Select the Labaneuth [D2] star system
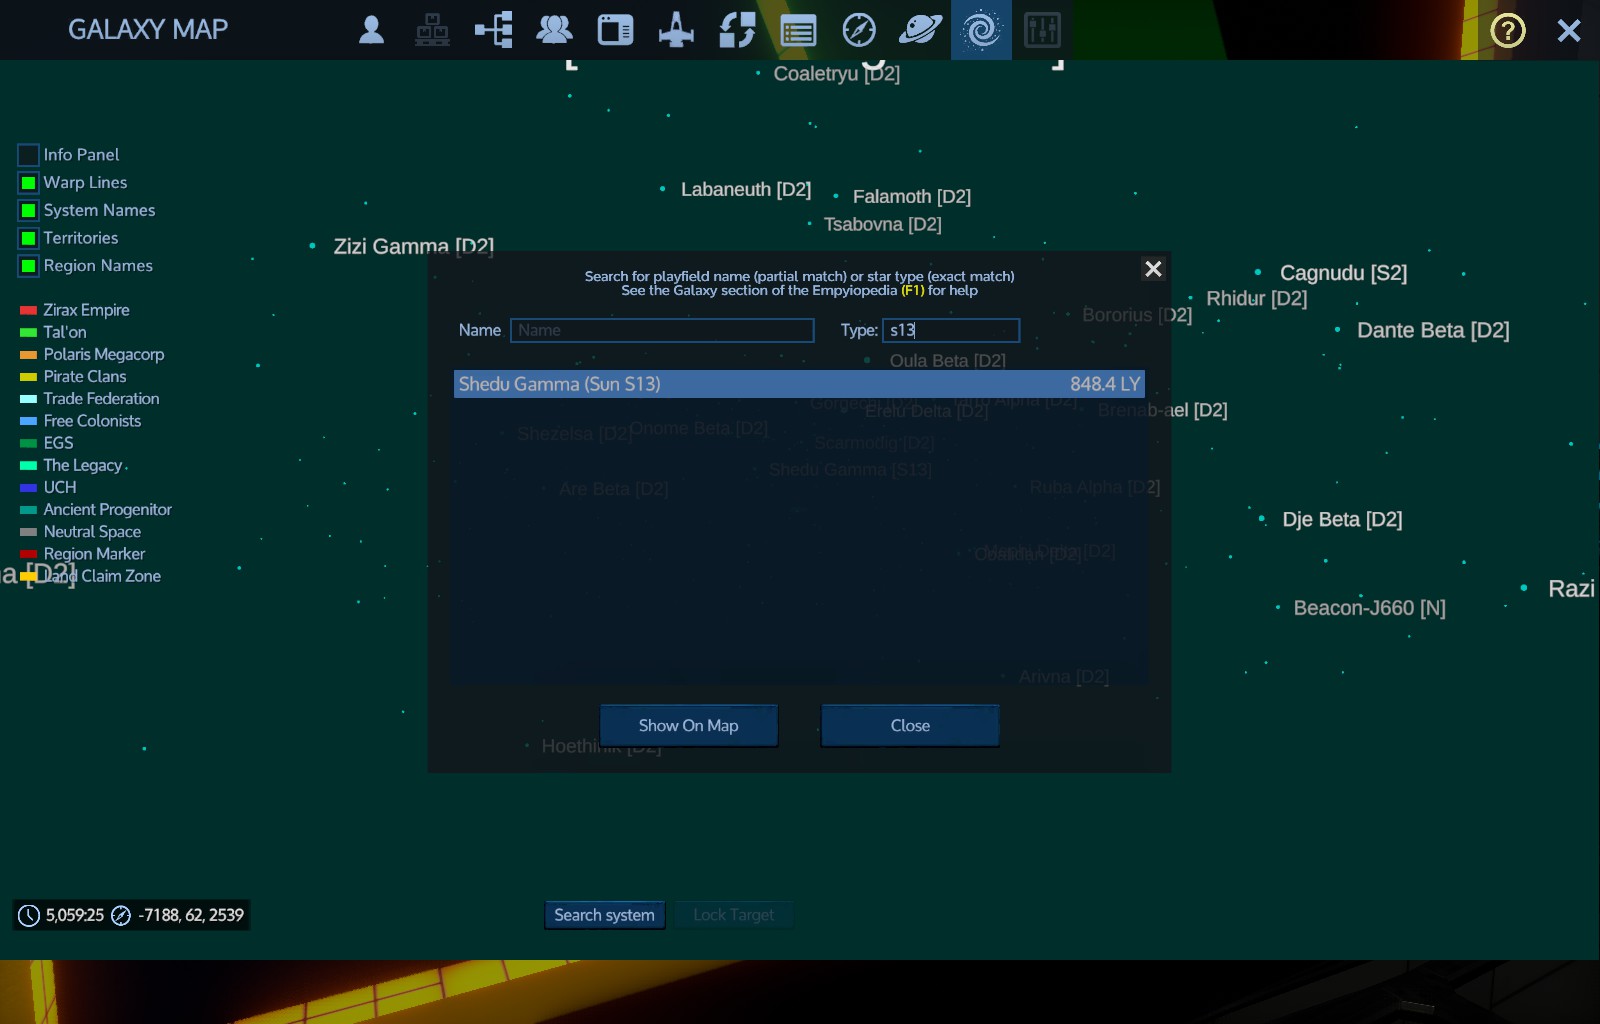 point(746,189)
